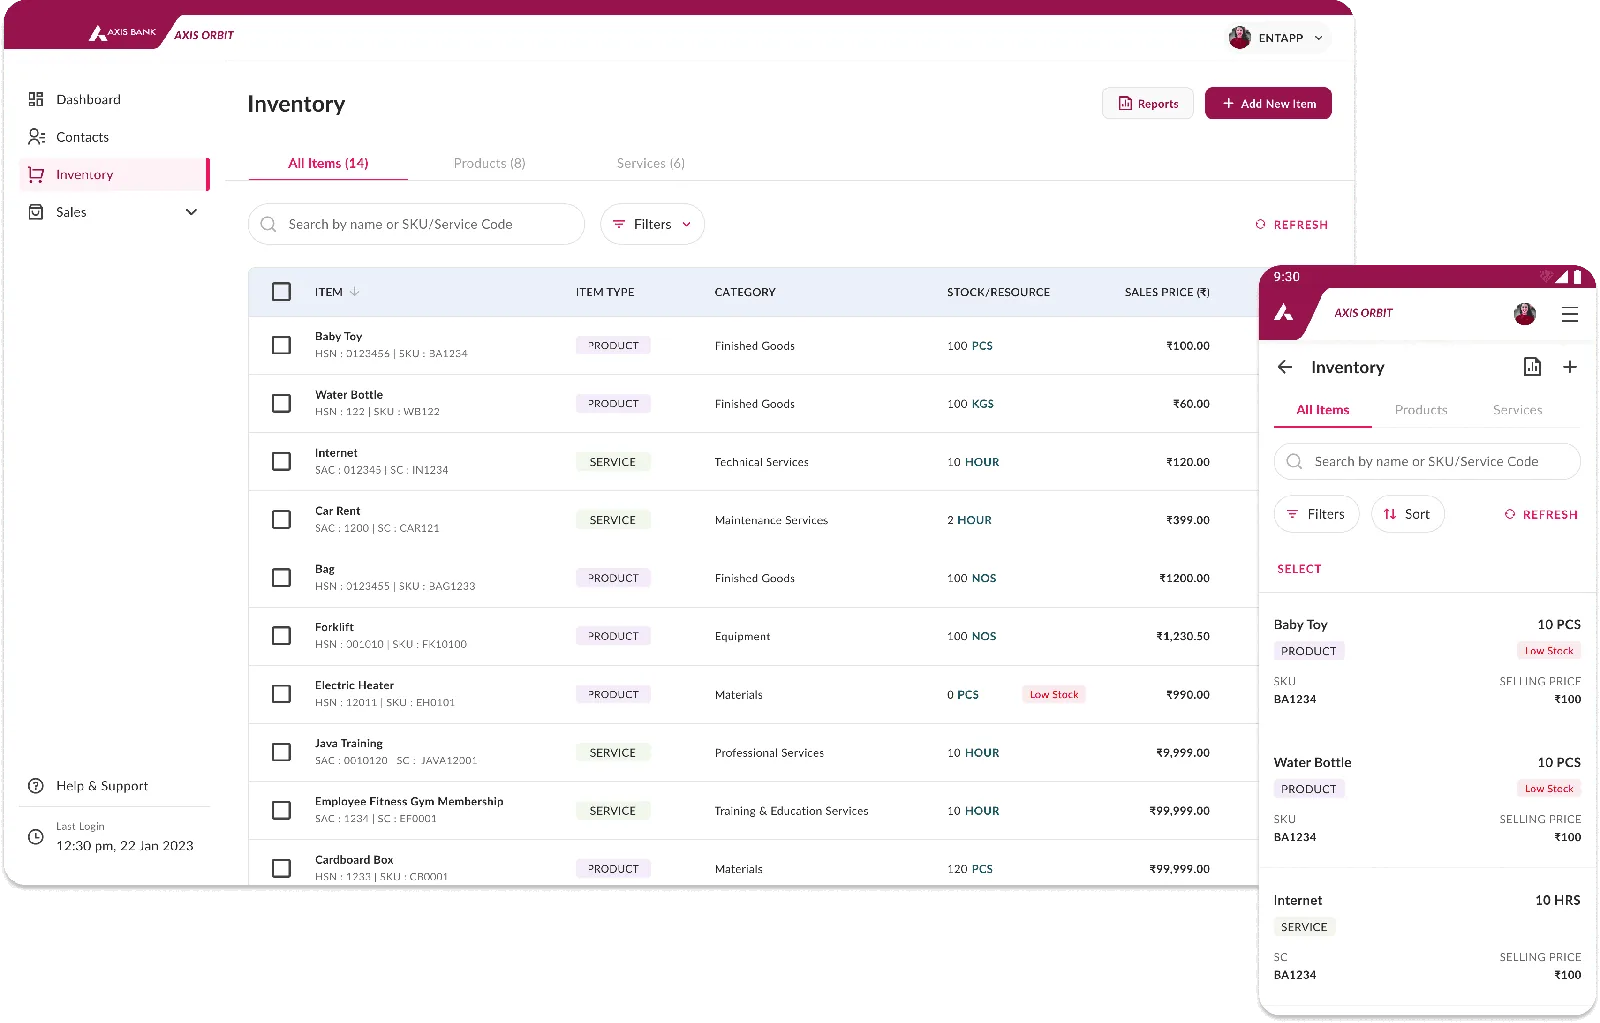1600x1023 pixels.
Task: Click the desktop REFRESH link
Action: [1291, 225]
